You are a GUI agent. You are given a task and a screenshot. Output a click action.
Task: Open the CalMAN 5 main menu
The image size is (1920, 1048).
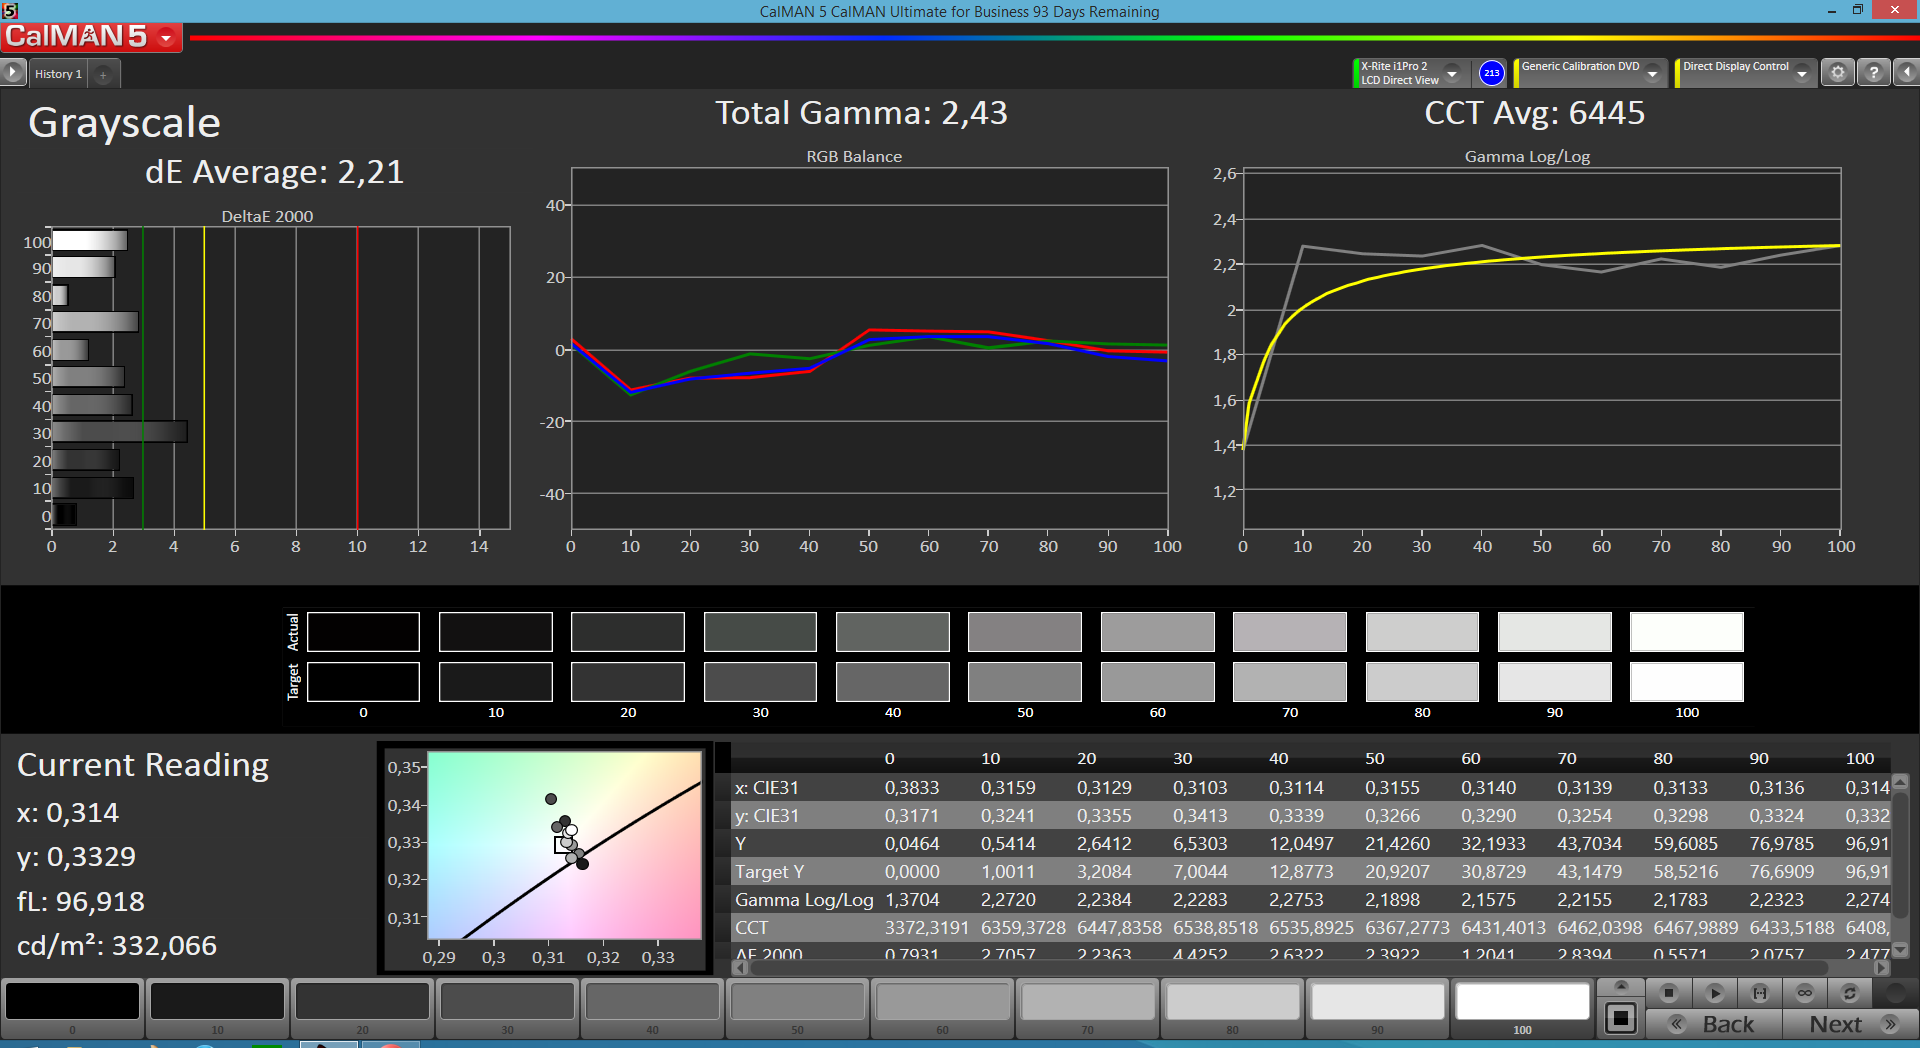tap(91, 37)
